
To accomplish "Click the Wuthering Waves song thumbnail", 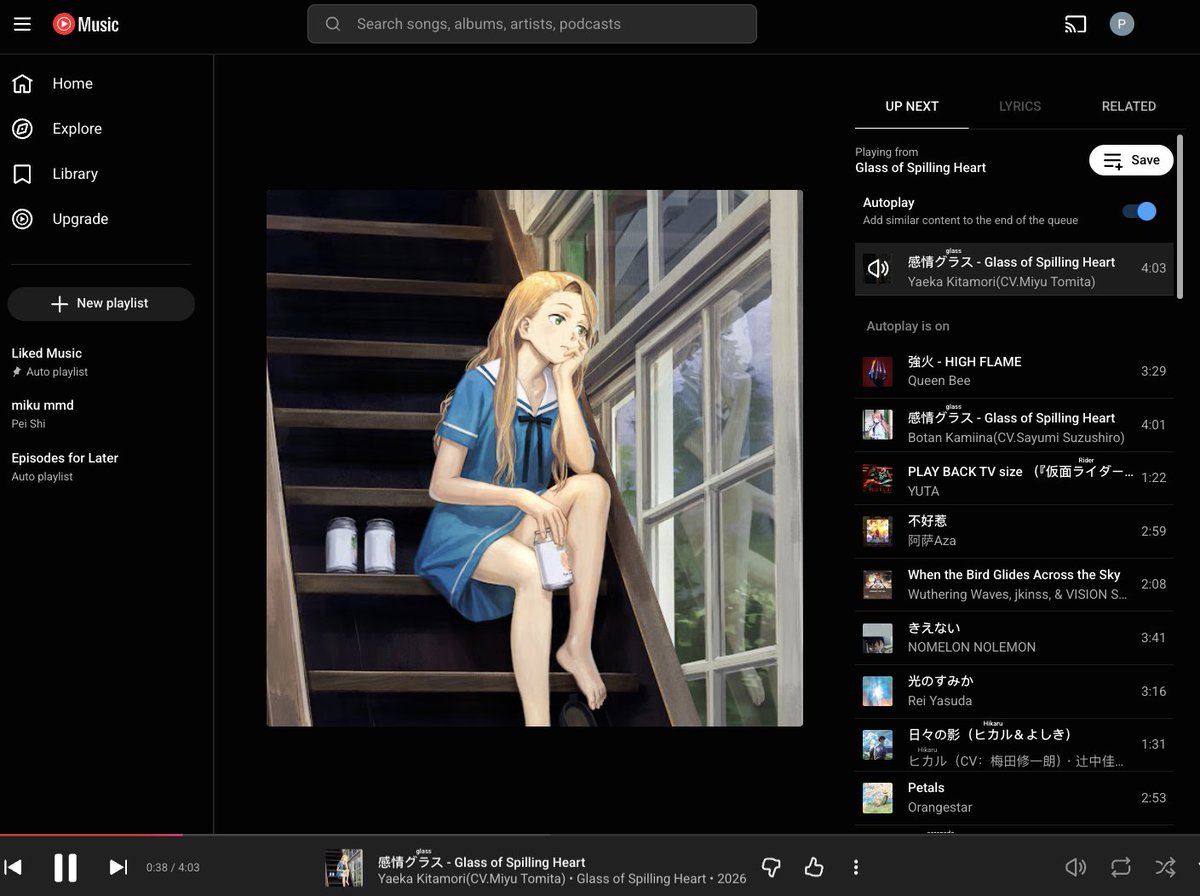I will [878, 584].
